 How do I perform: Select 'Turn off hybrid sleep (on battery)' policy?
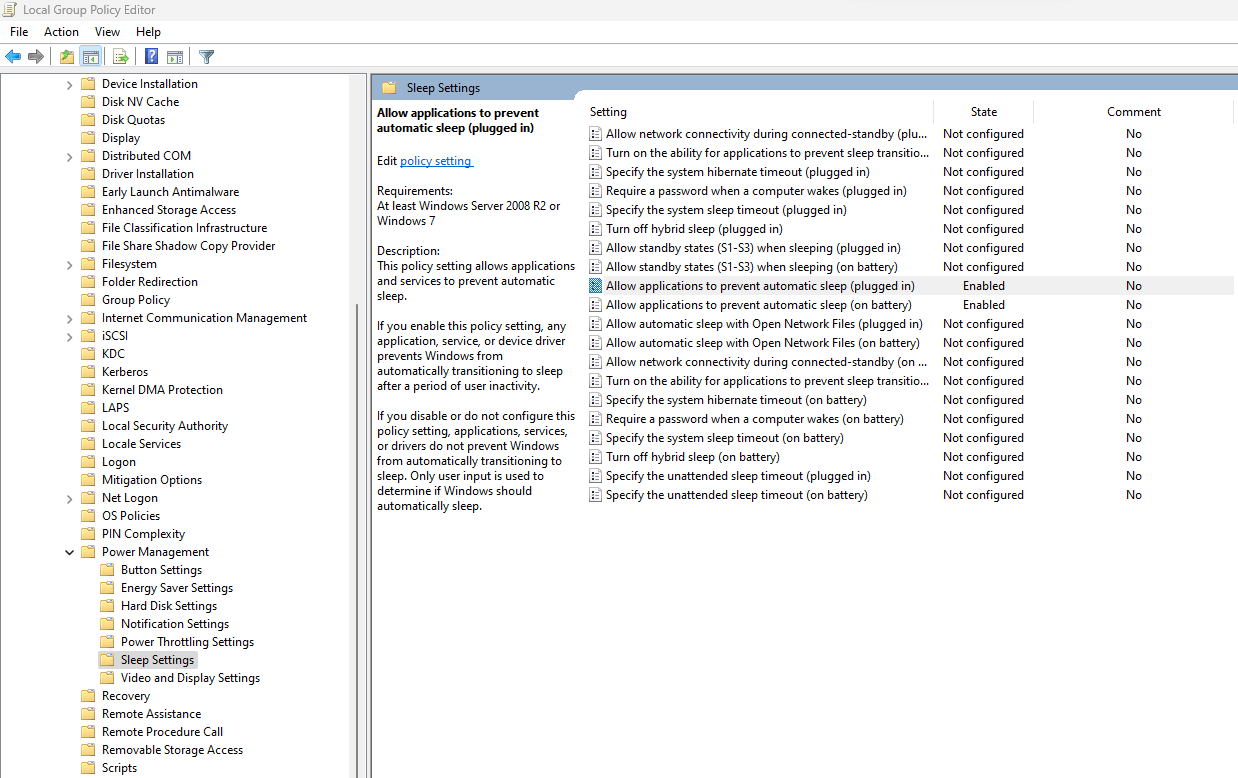pos(692,457)
